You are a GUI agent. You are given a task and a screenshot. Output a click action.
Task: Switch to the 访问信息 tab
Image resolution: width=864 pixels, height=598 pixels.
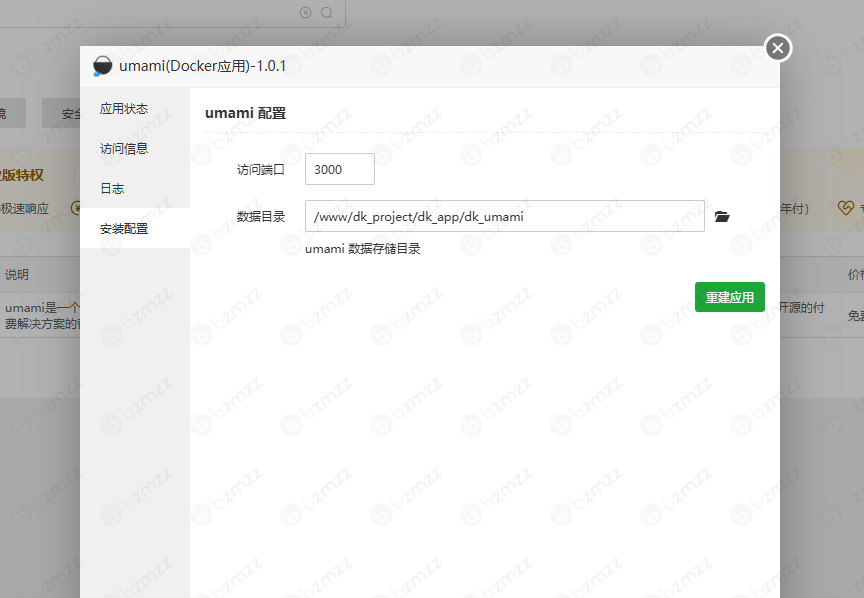pyautogui.click(x=135, y=148)
